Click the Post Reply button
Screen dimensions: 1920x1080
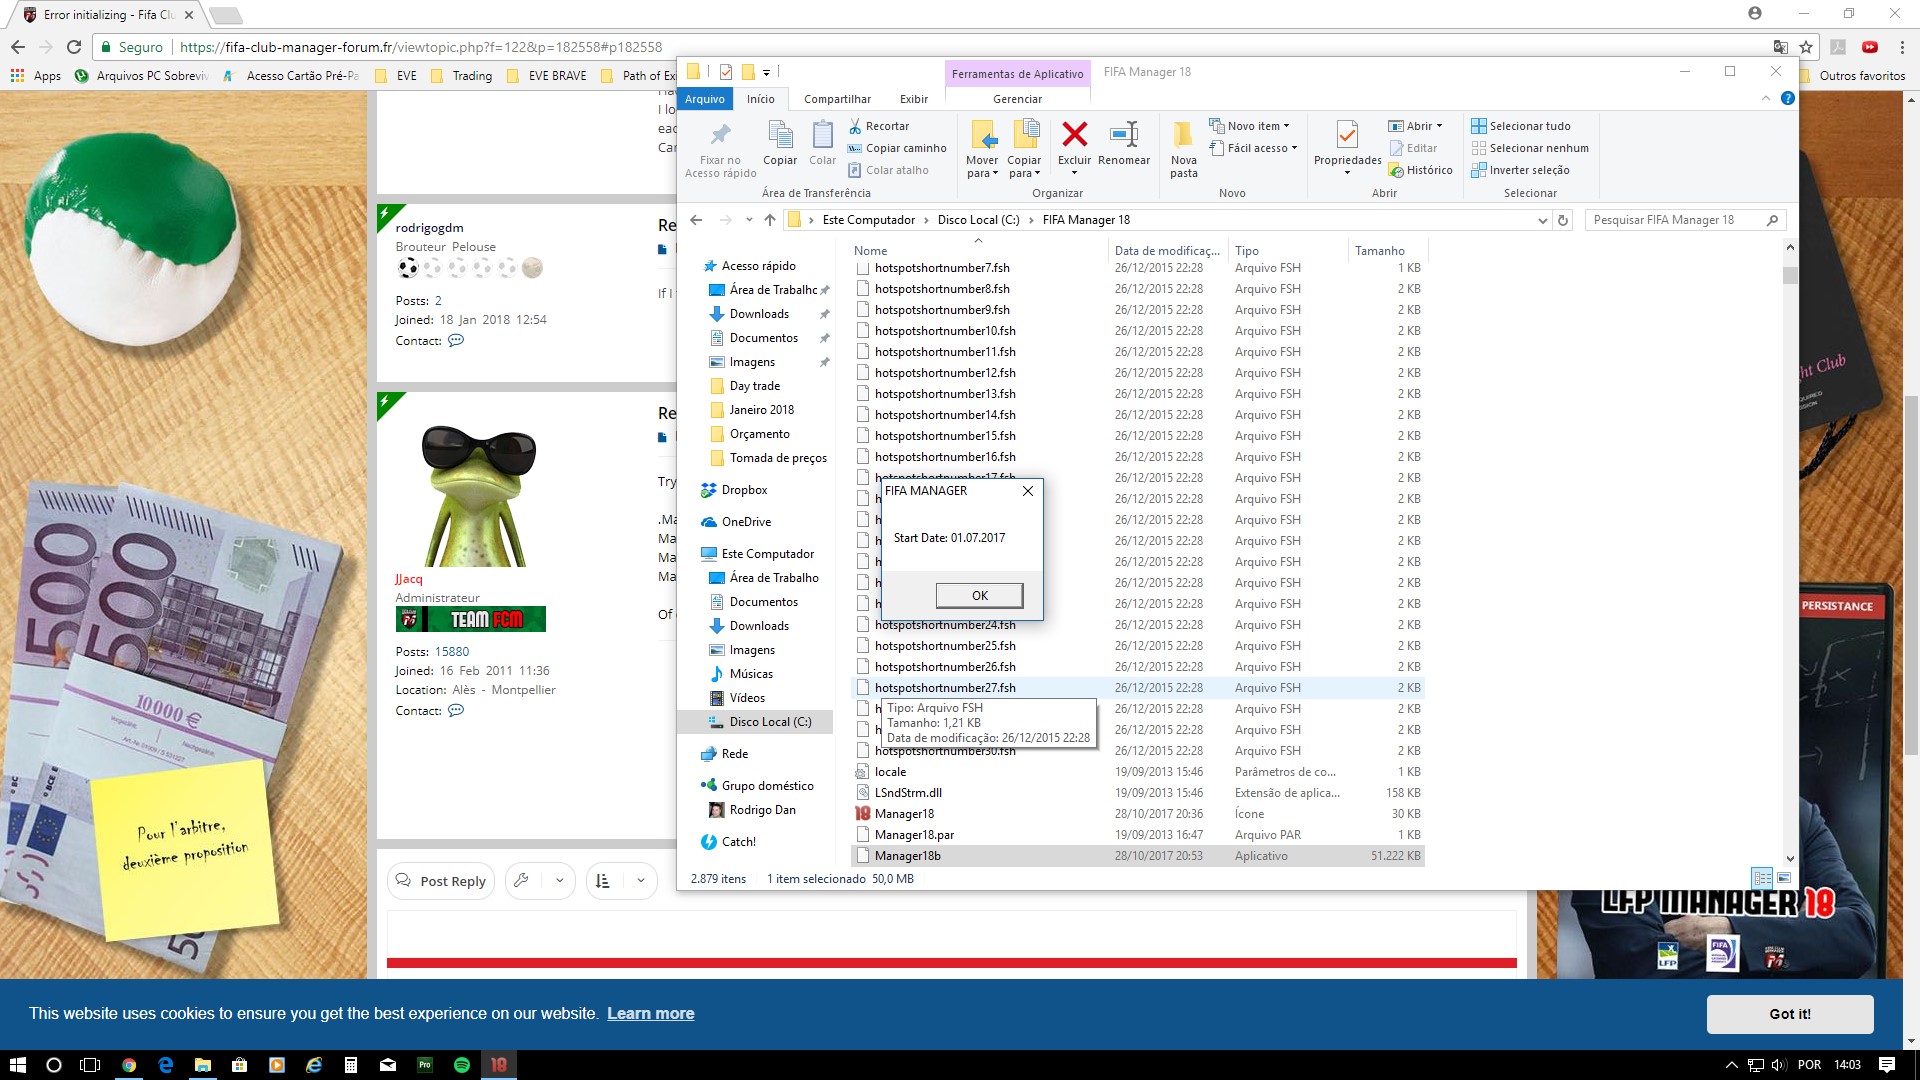click(x=441, y=880)
